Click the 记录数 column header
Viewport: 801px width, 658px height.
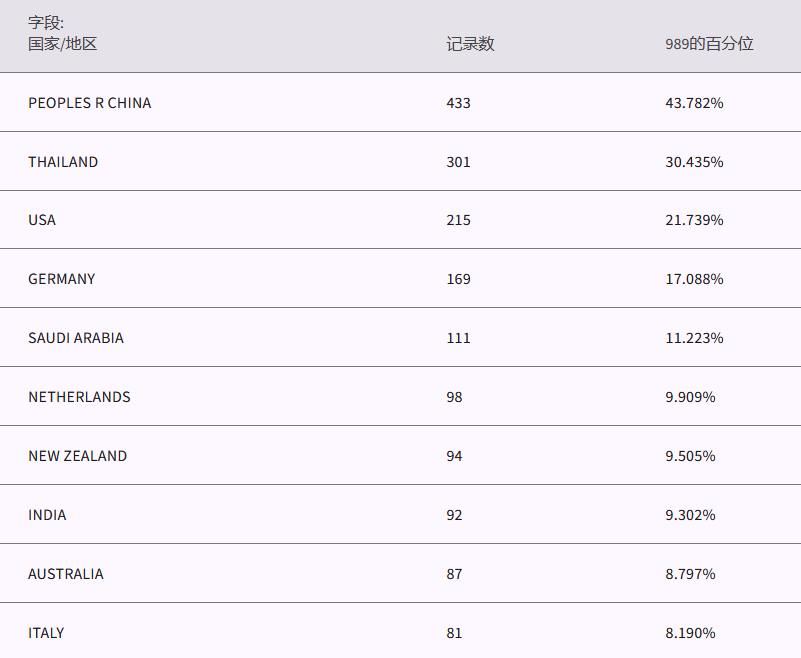(470, 44)
